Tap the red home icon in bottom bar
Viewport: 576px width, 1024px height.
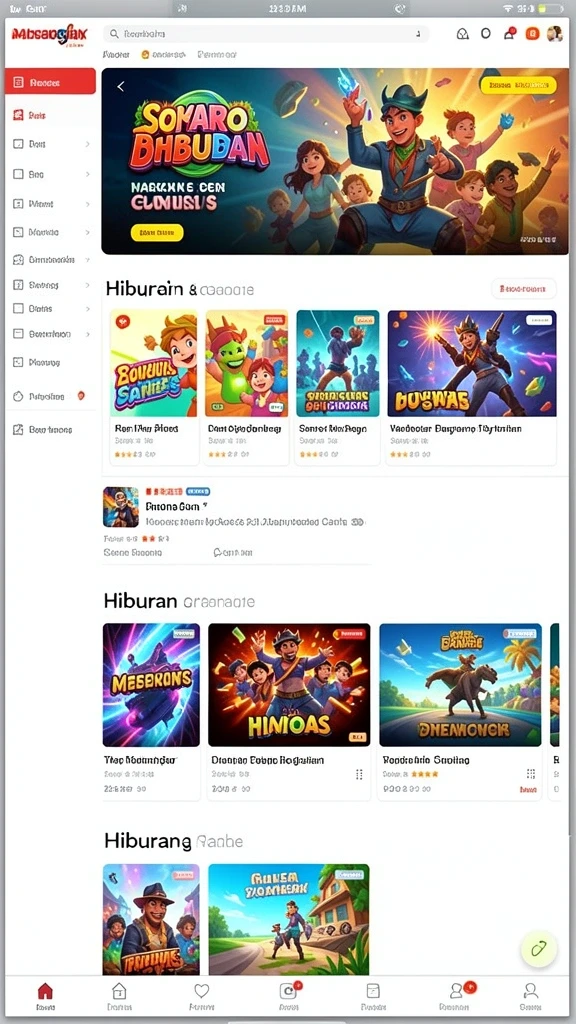pos(45,991)
